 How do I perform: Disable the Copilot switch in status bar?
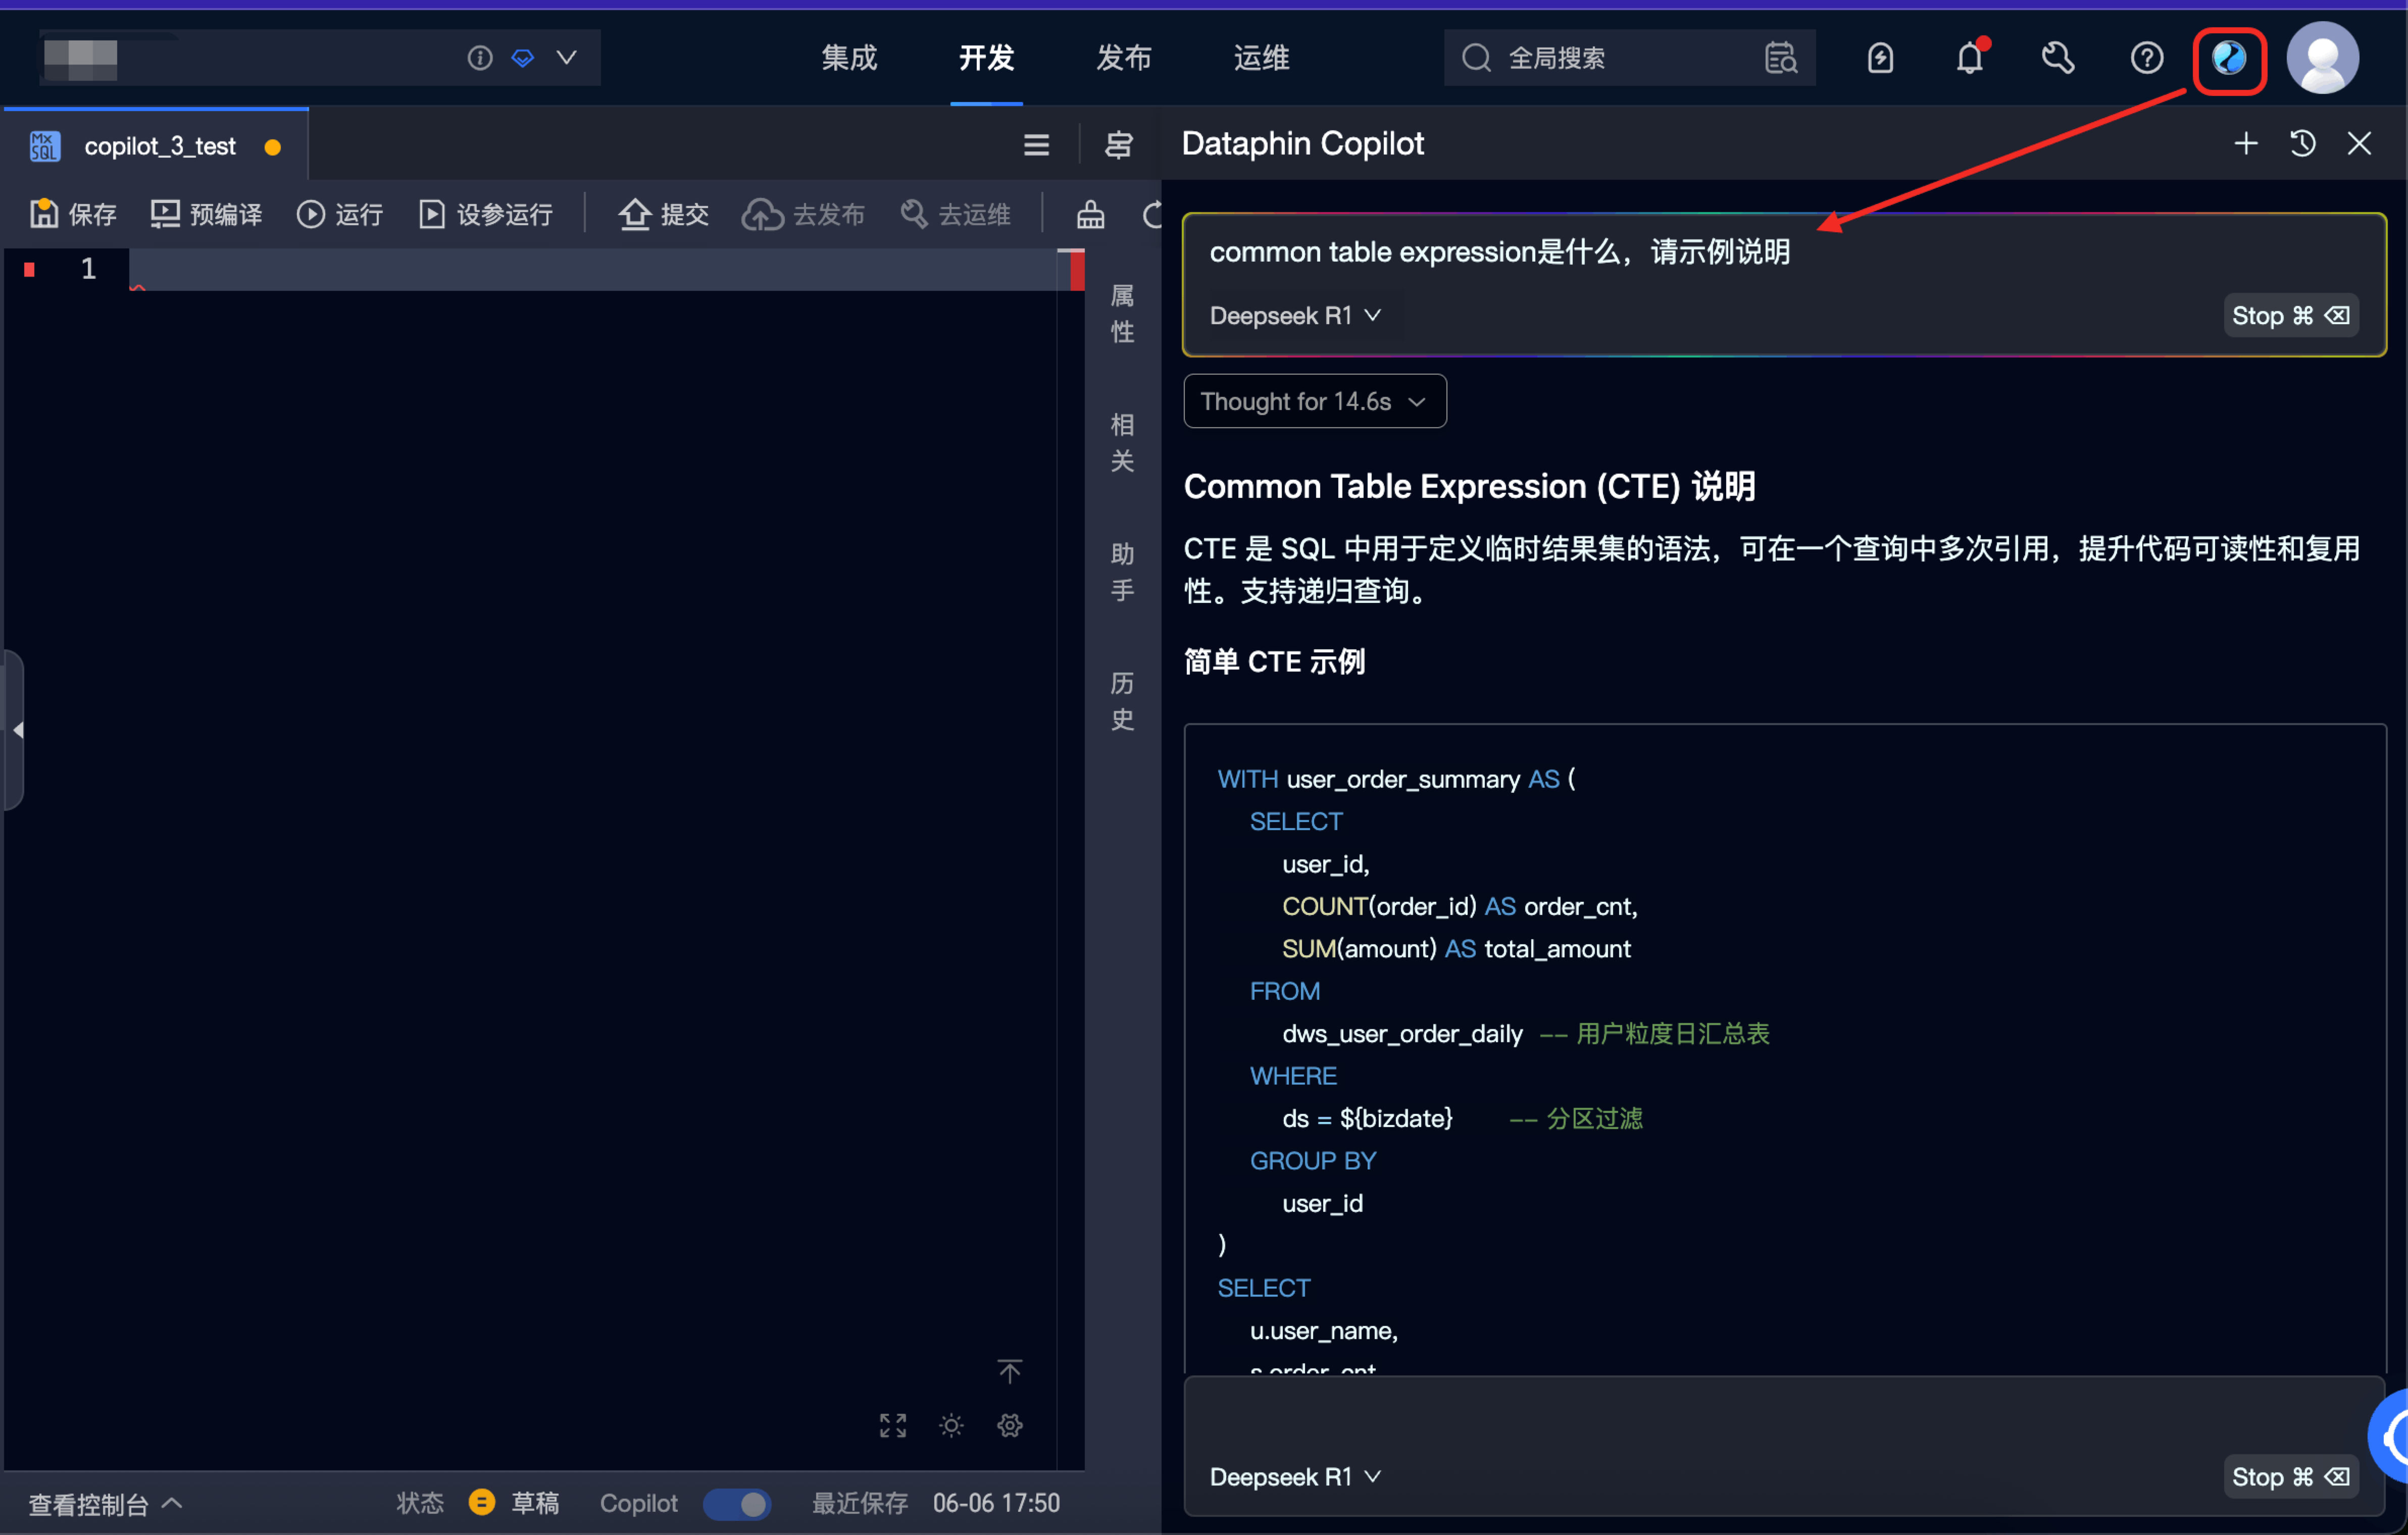click(737, 1503)
